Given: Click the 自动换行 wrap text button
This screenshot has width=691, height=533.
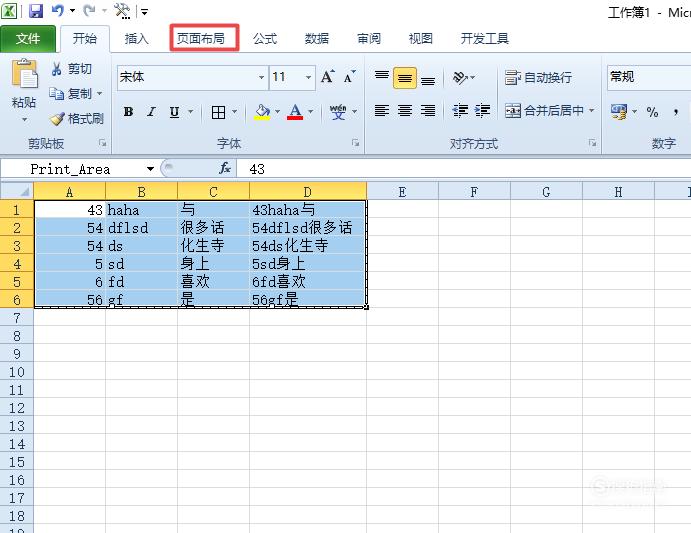Looking at the screenshot, I should coord(538,78).
